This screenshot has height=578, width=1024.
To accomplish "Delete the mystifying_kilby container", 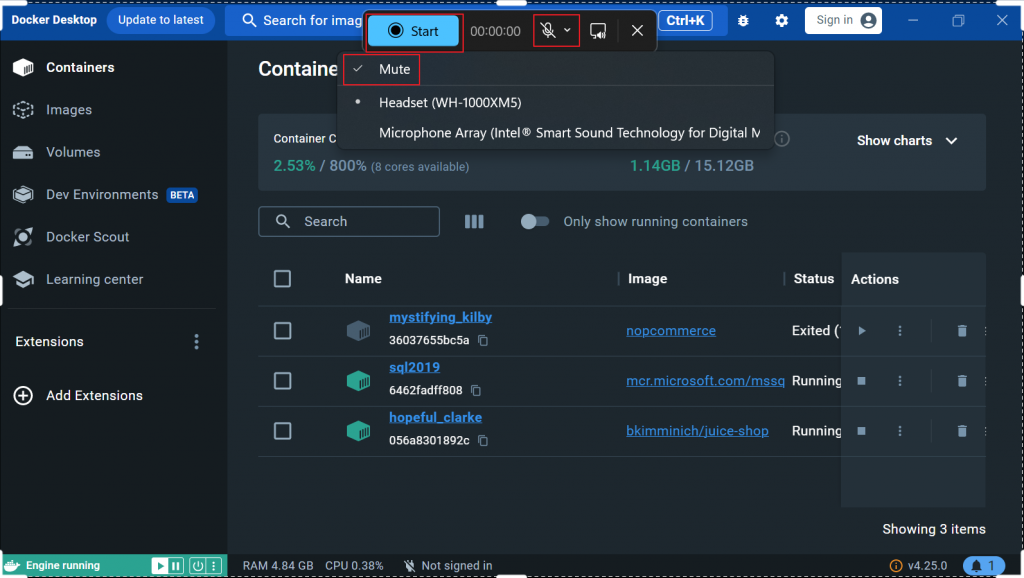I will point(962,331).
